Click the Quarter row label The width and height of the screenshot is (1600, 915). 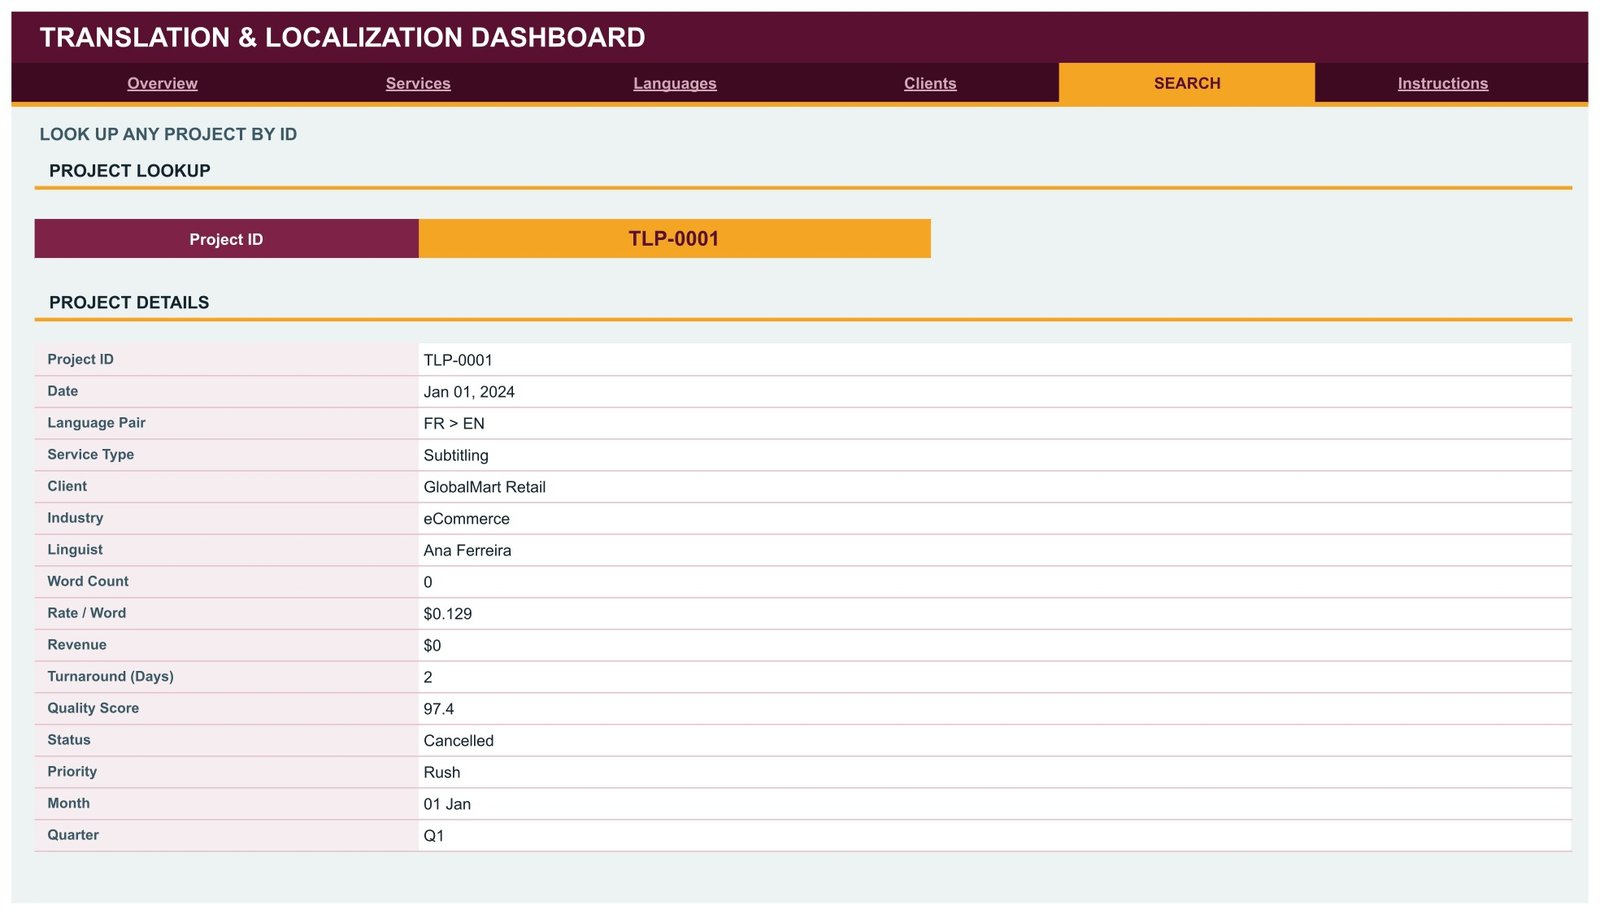(x=73, y=835)
